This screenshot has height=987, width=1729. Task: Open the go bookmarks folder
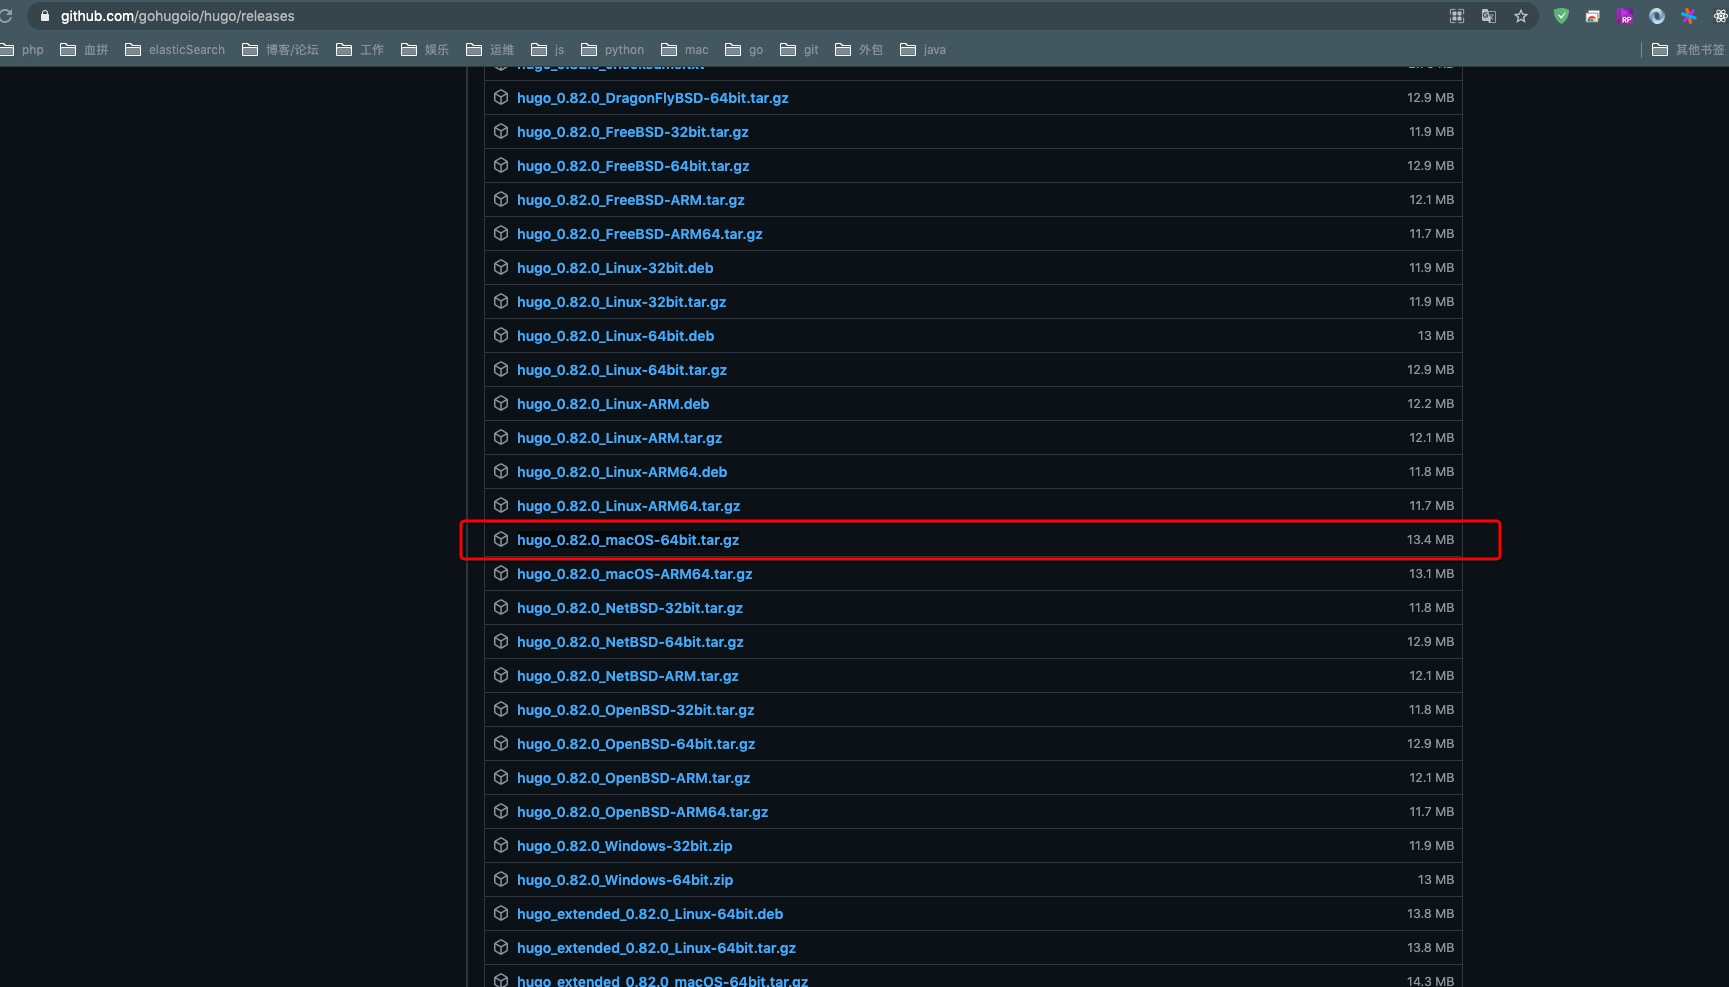tap(744, 49)
